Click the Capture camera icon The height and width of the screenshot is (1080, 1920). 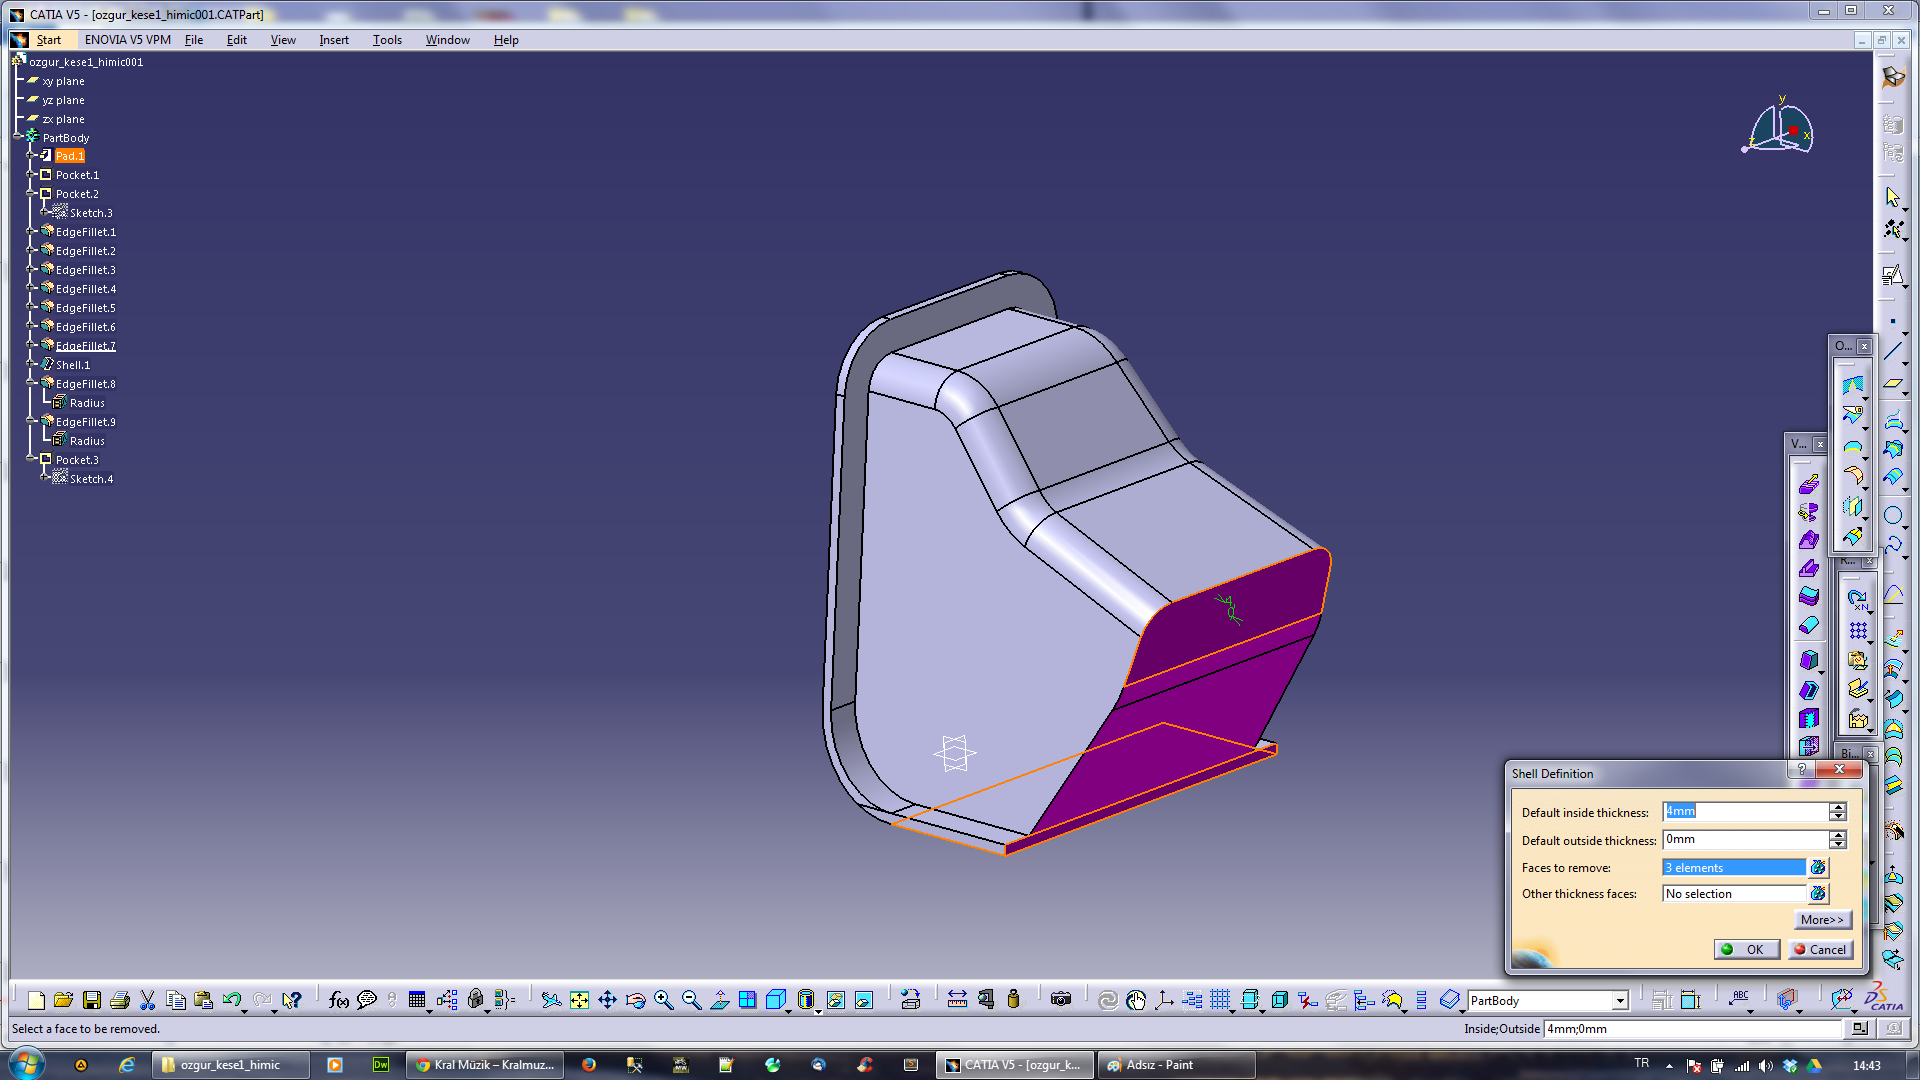pyautogui.click(x=1061, y=1000)
